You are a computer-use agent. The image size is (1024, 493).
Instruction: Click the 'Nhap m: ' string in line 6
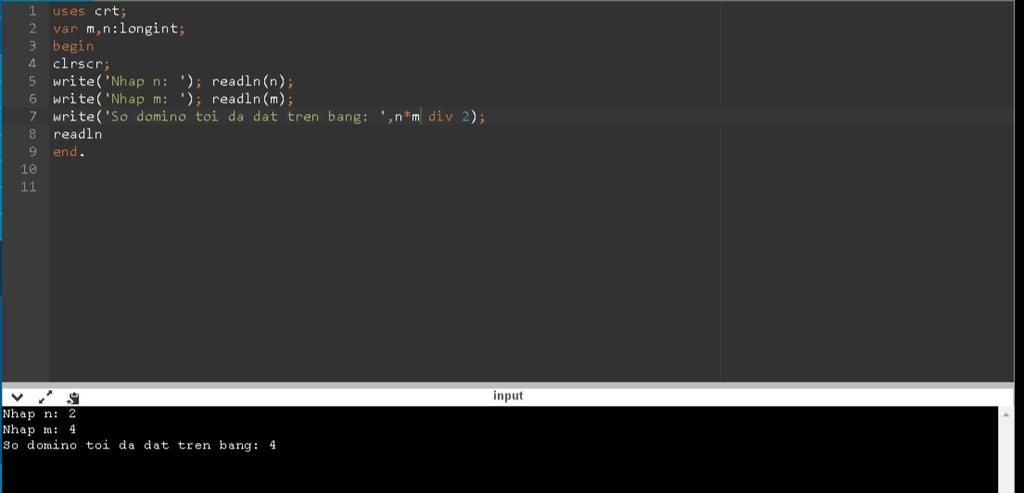(144, 99)
